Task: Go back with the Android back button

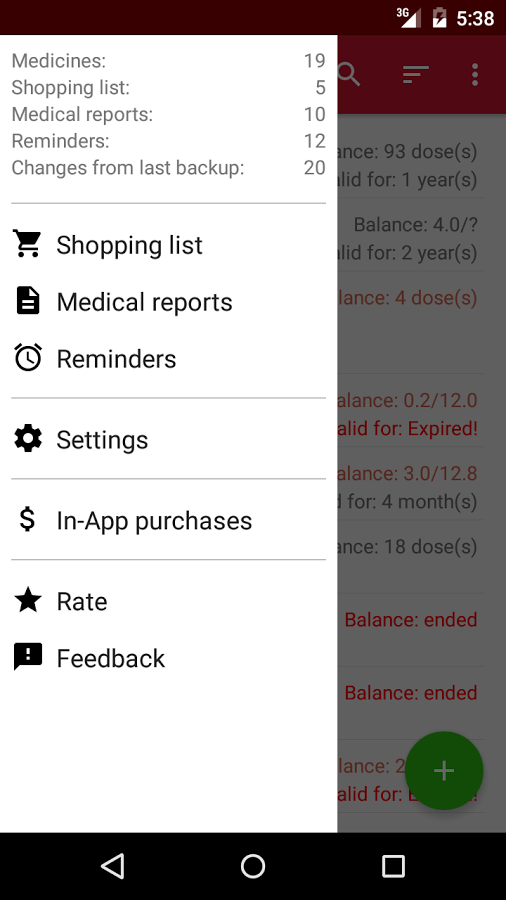Action: click(x=112, y=866)
